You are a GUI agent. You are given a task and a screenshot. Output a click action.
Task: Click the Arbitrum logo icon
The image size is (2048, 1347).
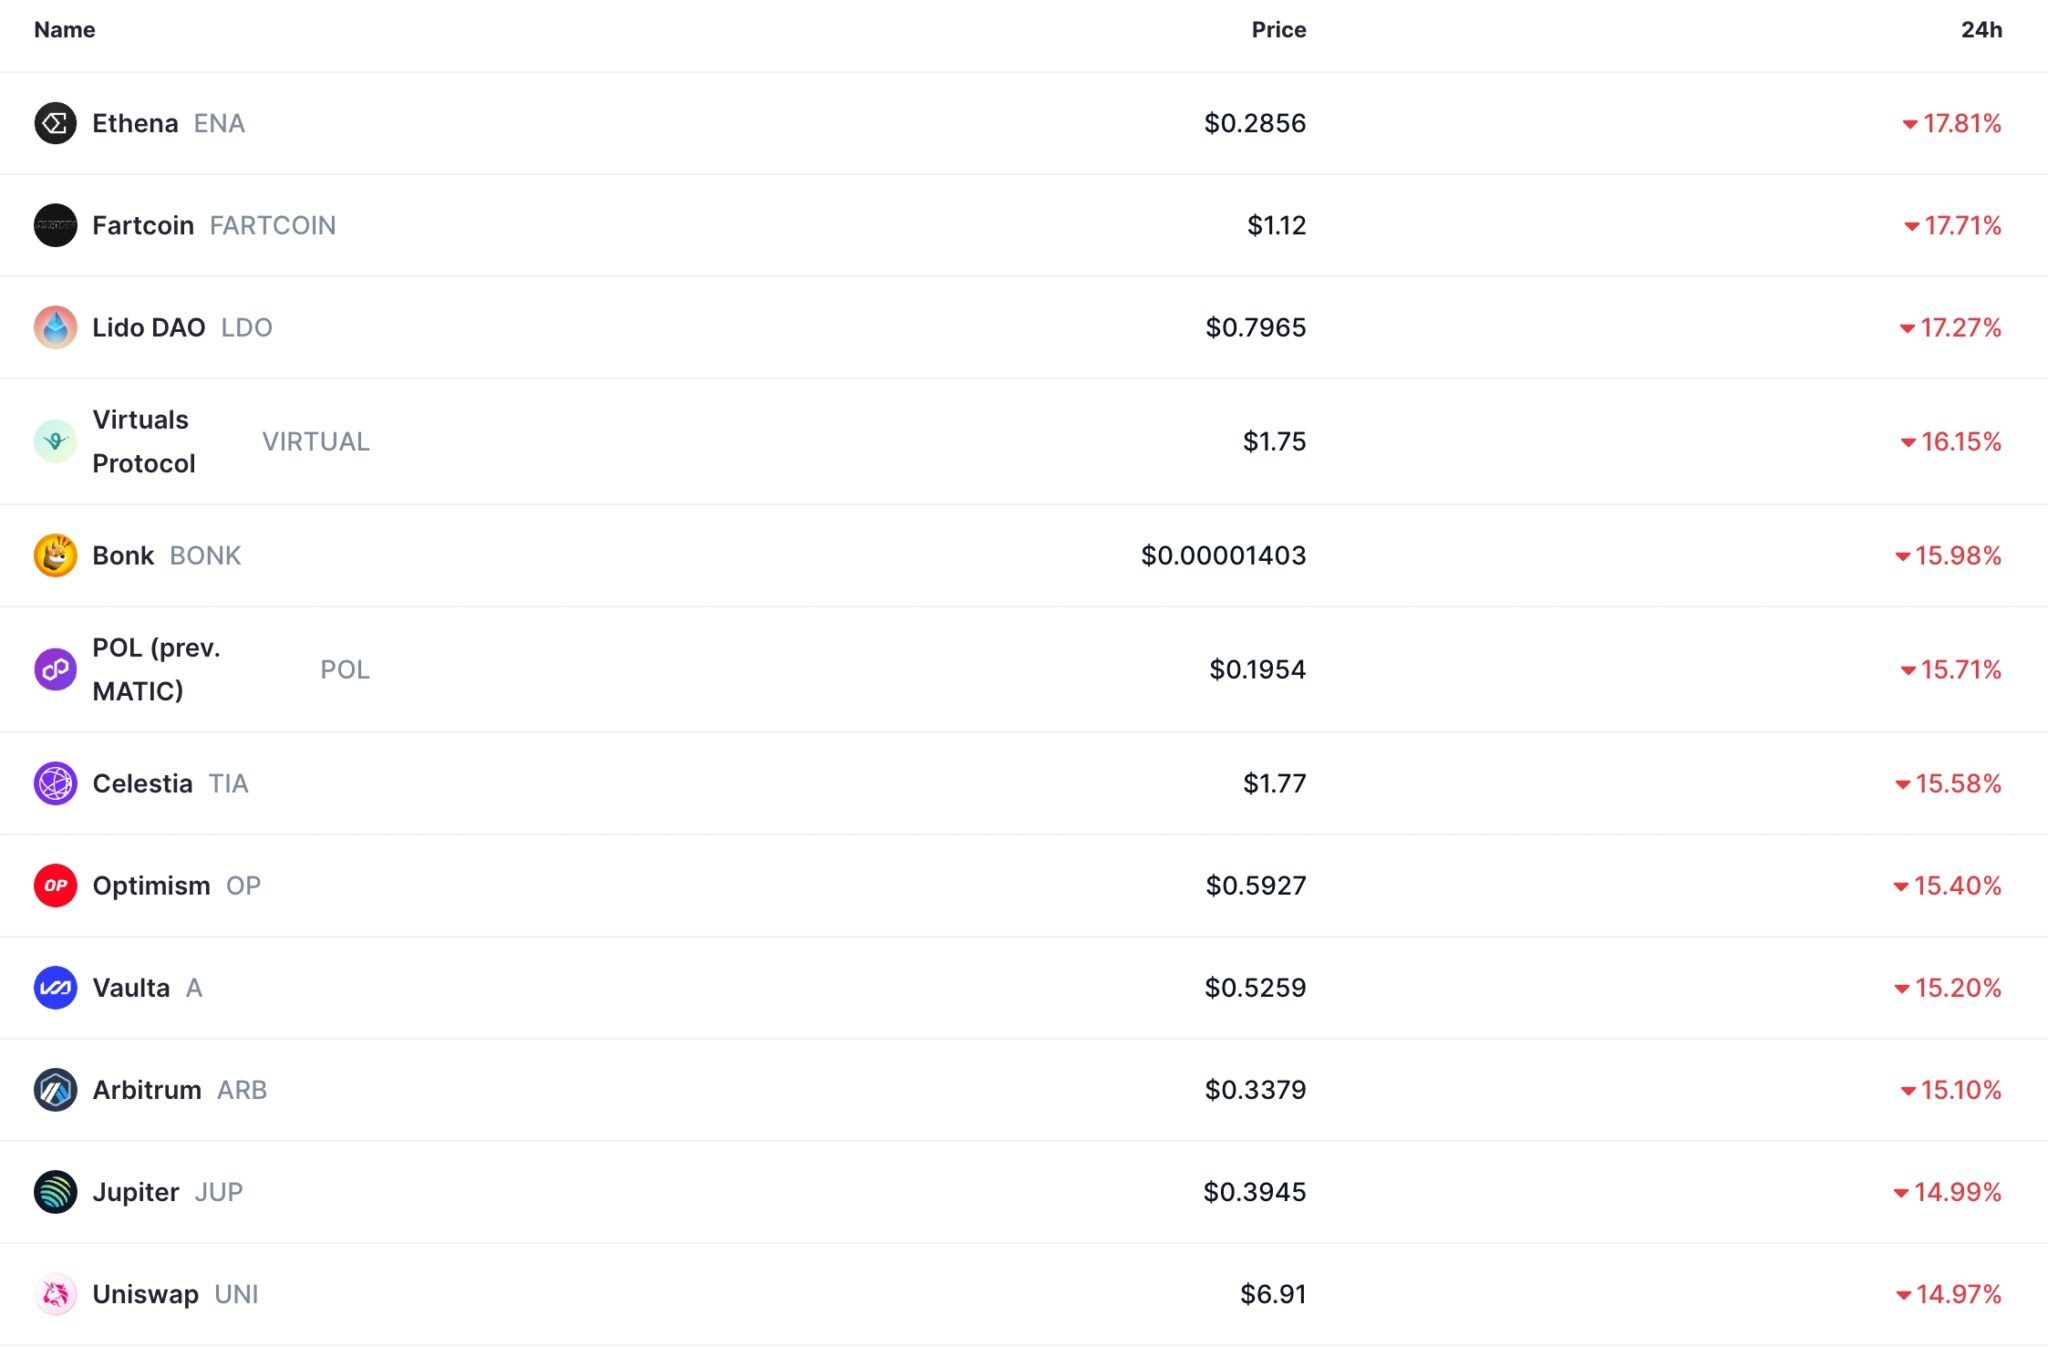[x=55, y=1089]
